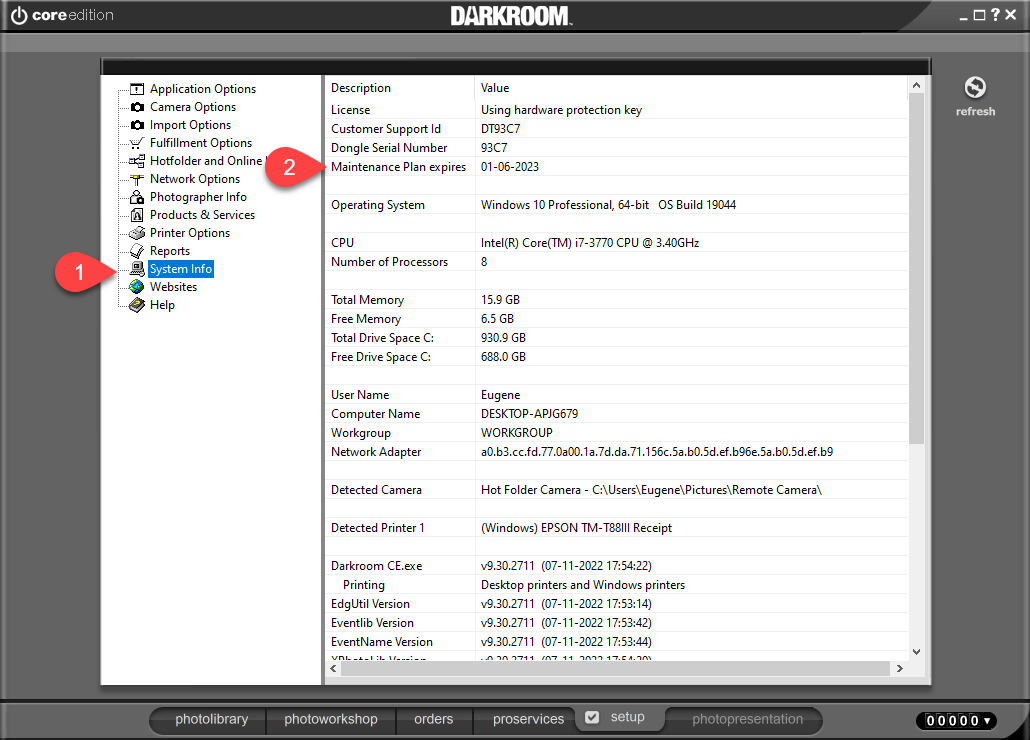Screen dimensions: 1030x740
Task: Open the help question mark button
Action: [x=995, y=14]
